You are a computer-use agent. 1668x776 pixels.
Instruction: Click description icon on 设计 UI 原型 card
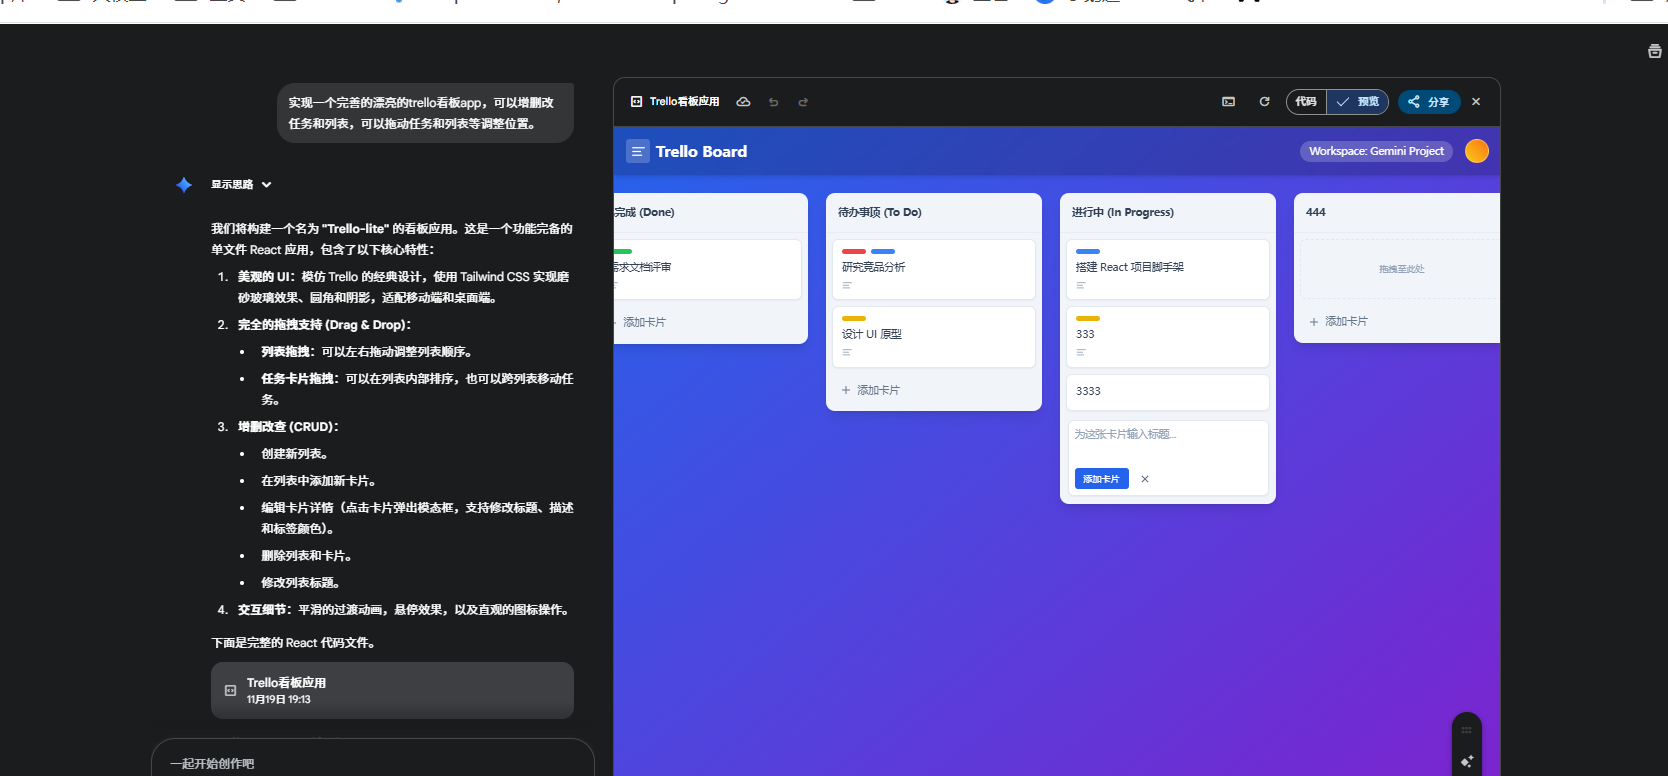tap(847, 352)
